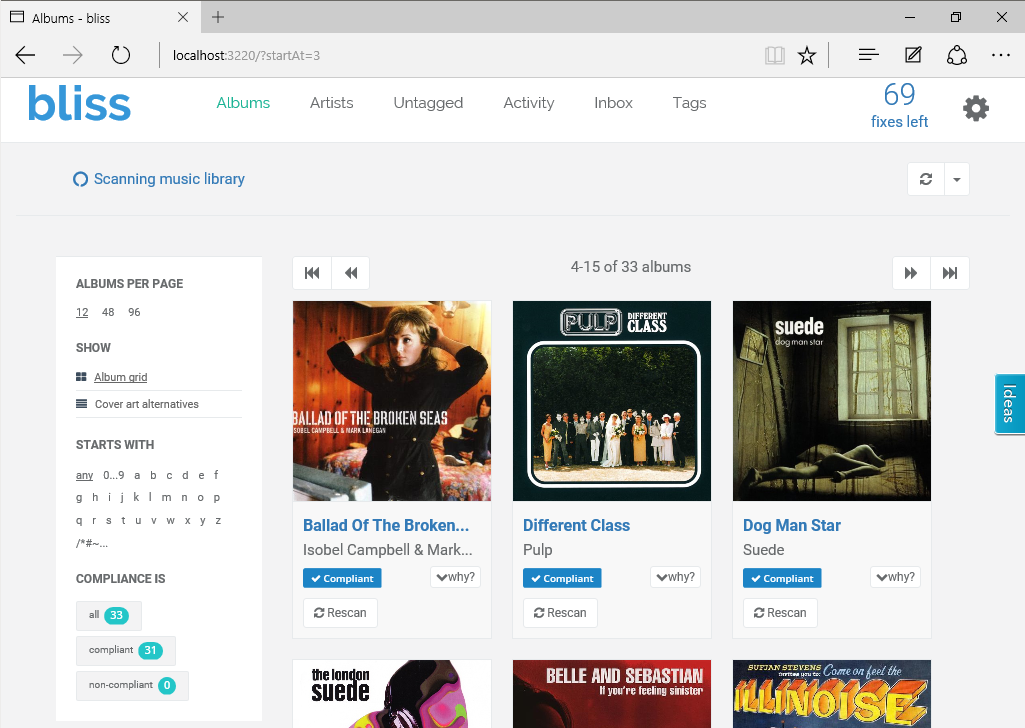Switch to the Untagged tab
1025x728 pixels.
point(428,103)
